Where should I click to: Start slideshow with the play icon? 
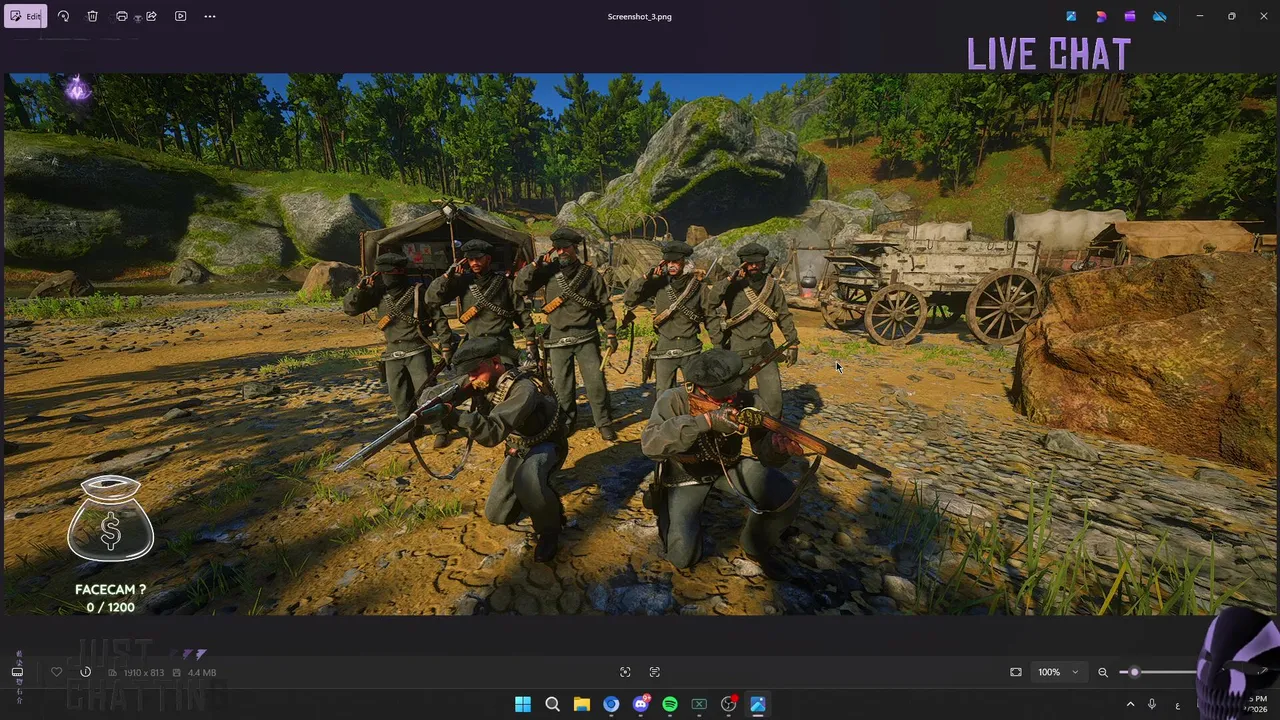181,16
